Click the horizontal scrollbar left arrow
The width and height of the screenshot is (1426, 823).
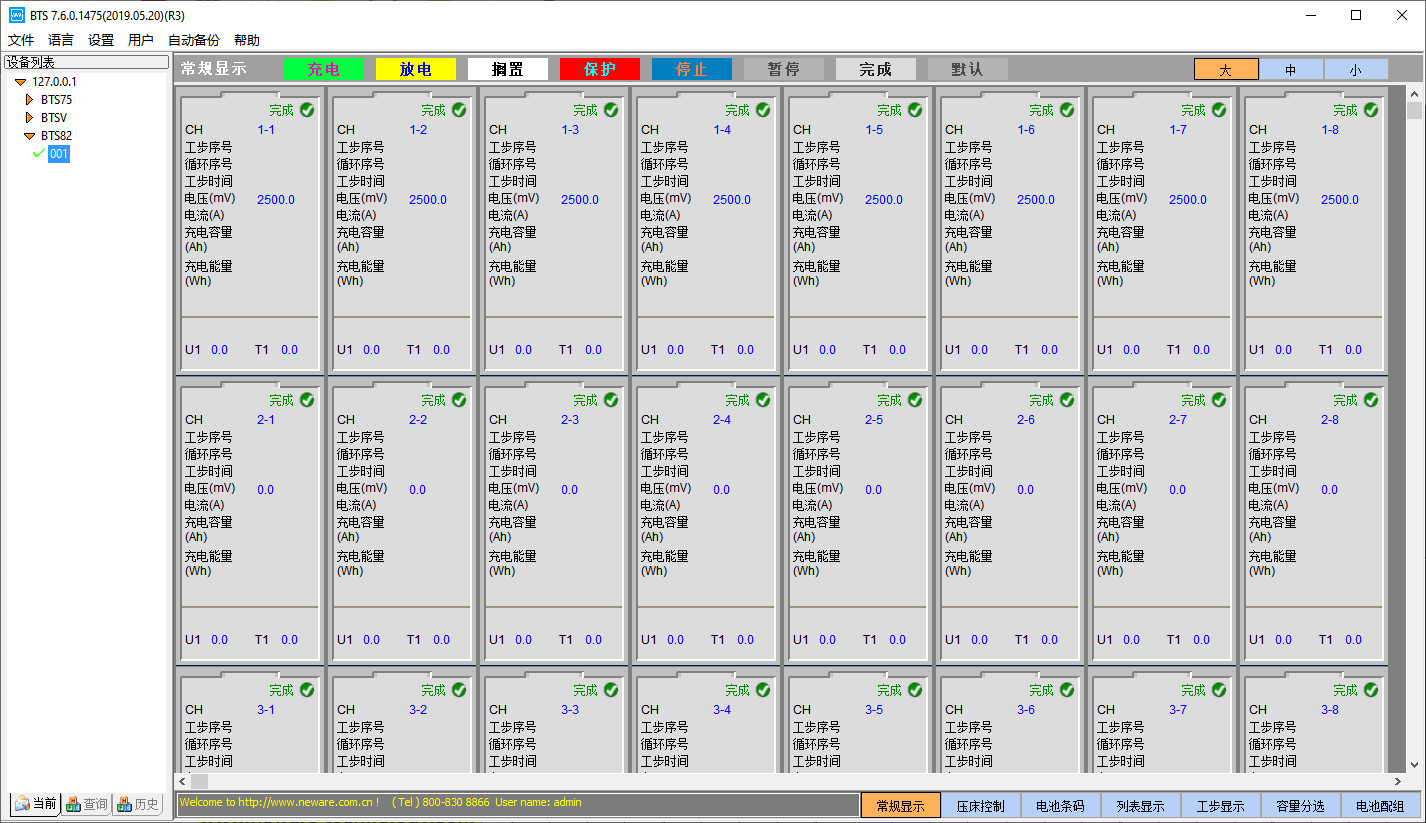tap(183, 781)
